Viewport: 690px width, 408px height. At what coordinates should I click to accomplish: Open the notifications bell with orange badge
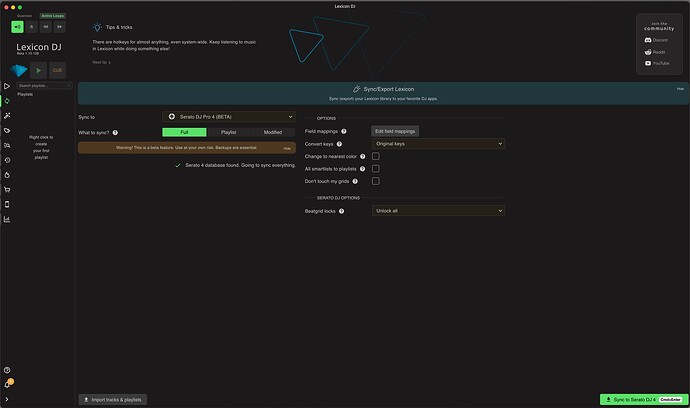click(x=7, y=384)
